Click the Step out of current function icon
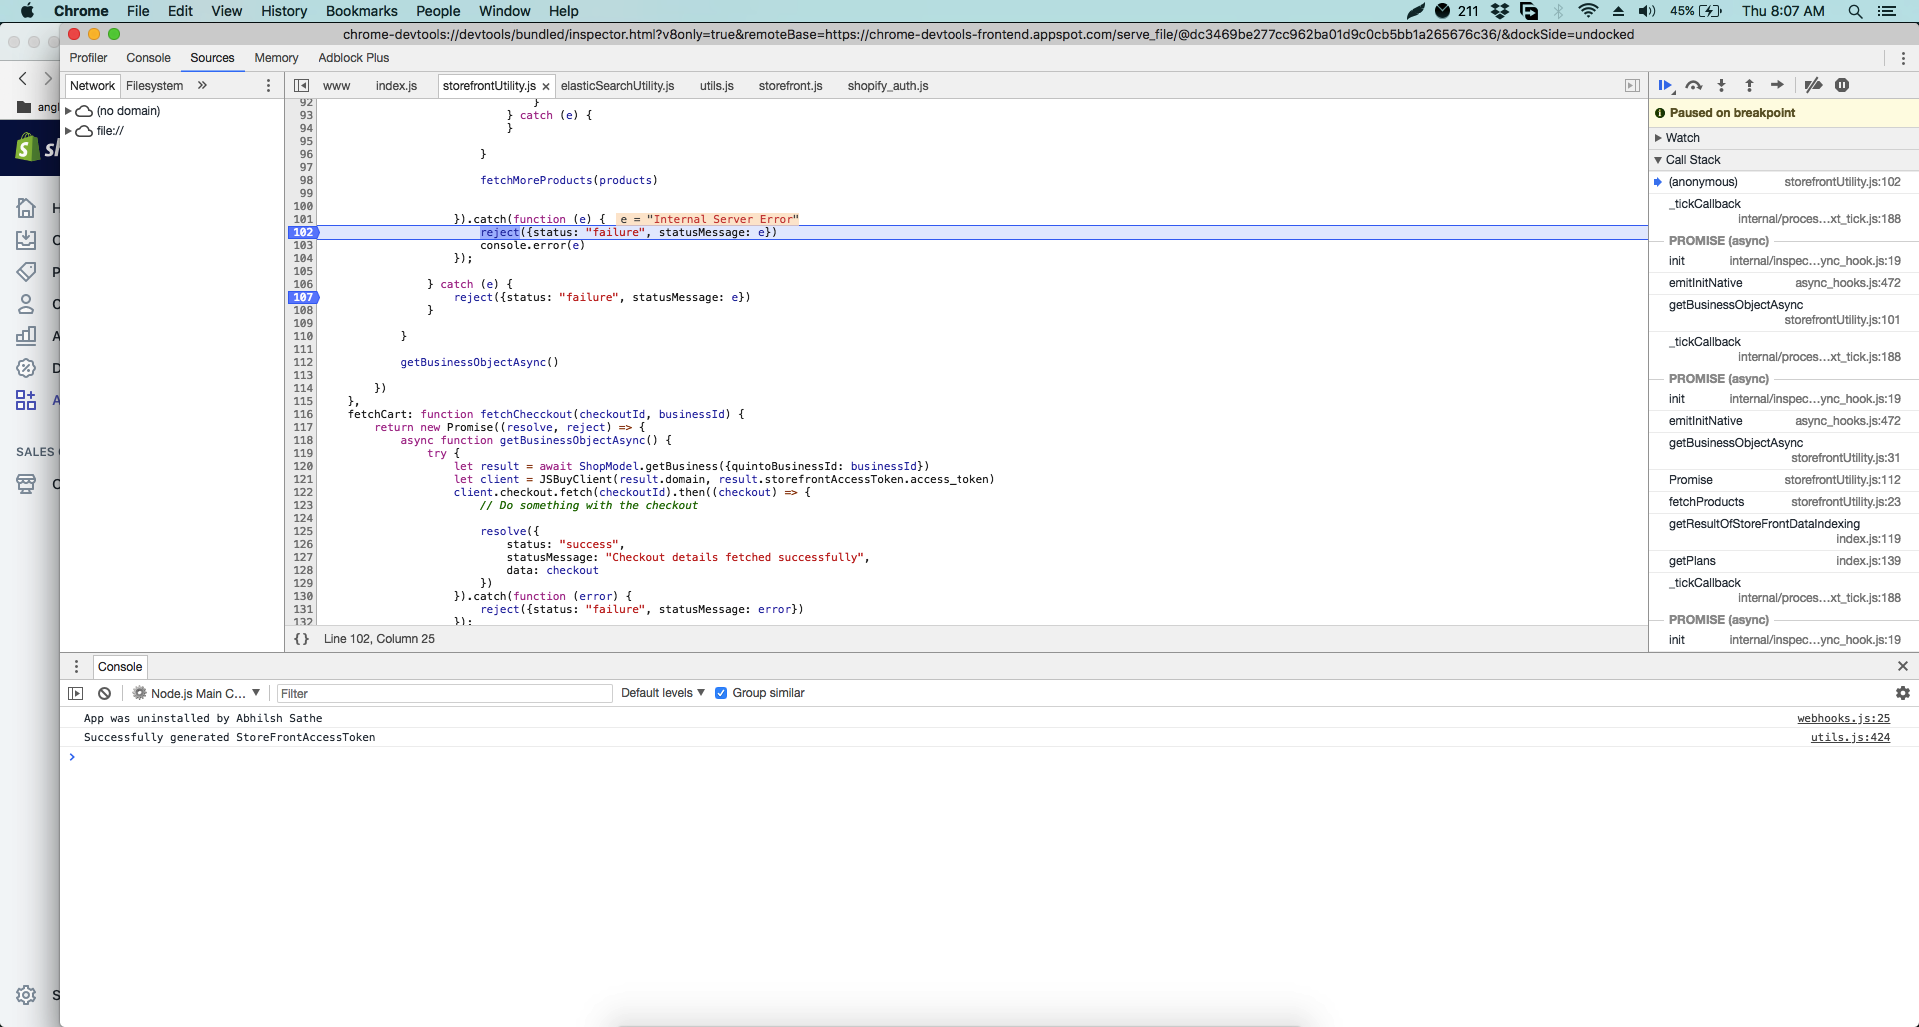 1750,86
